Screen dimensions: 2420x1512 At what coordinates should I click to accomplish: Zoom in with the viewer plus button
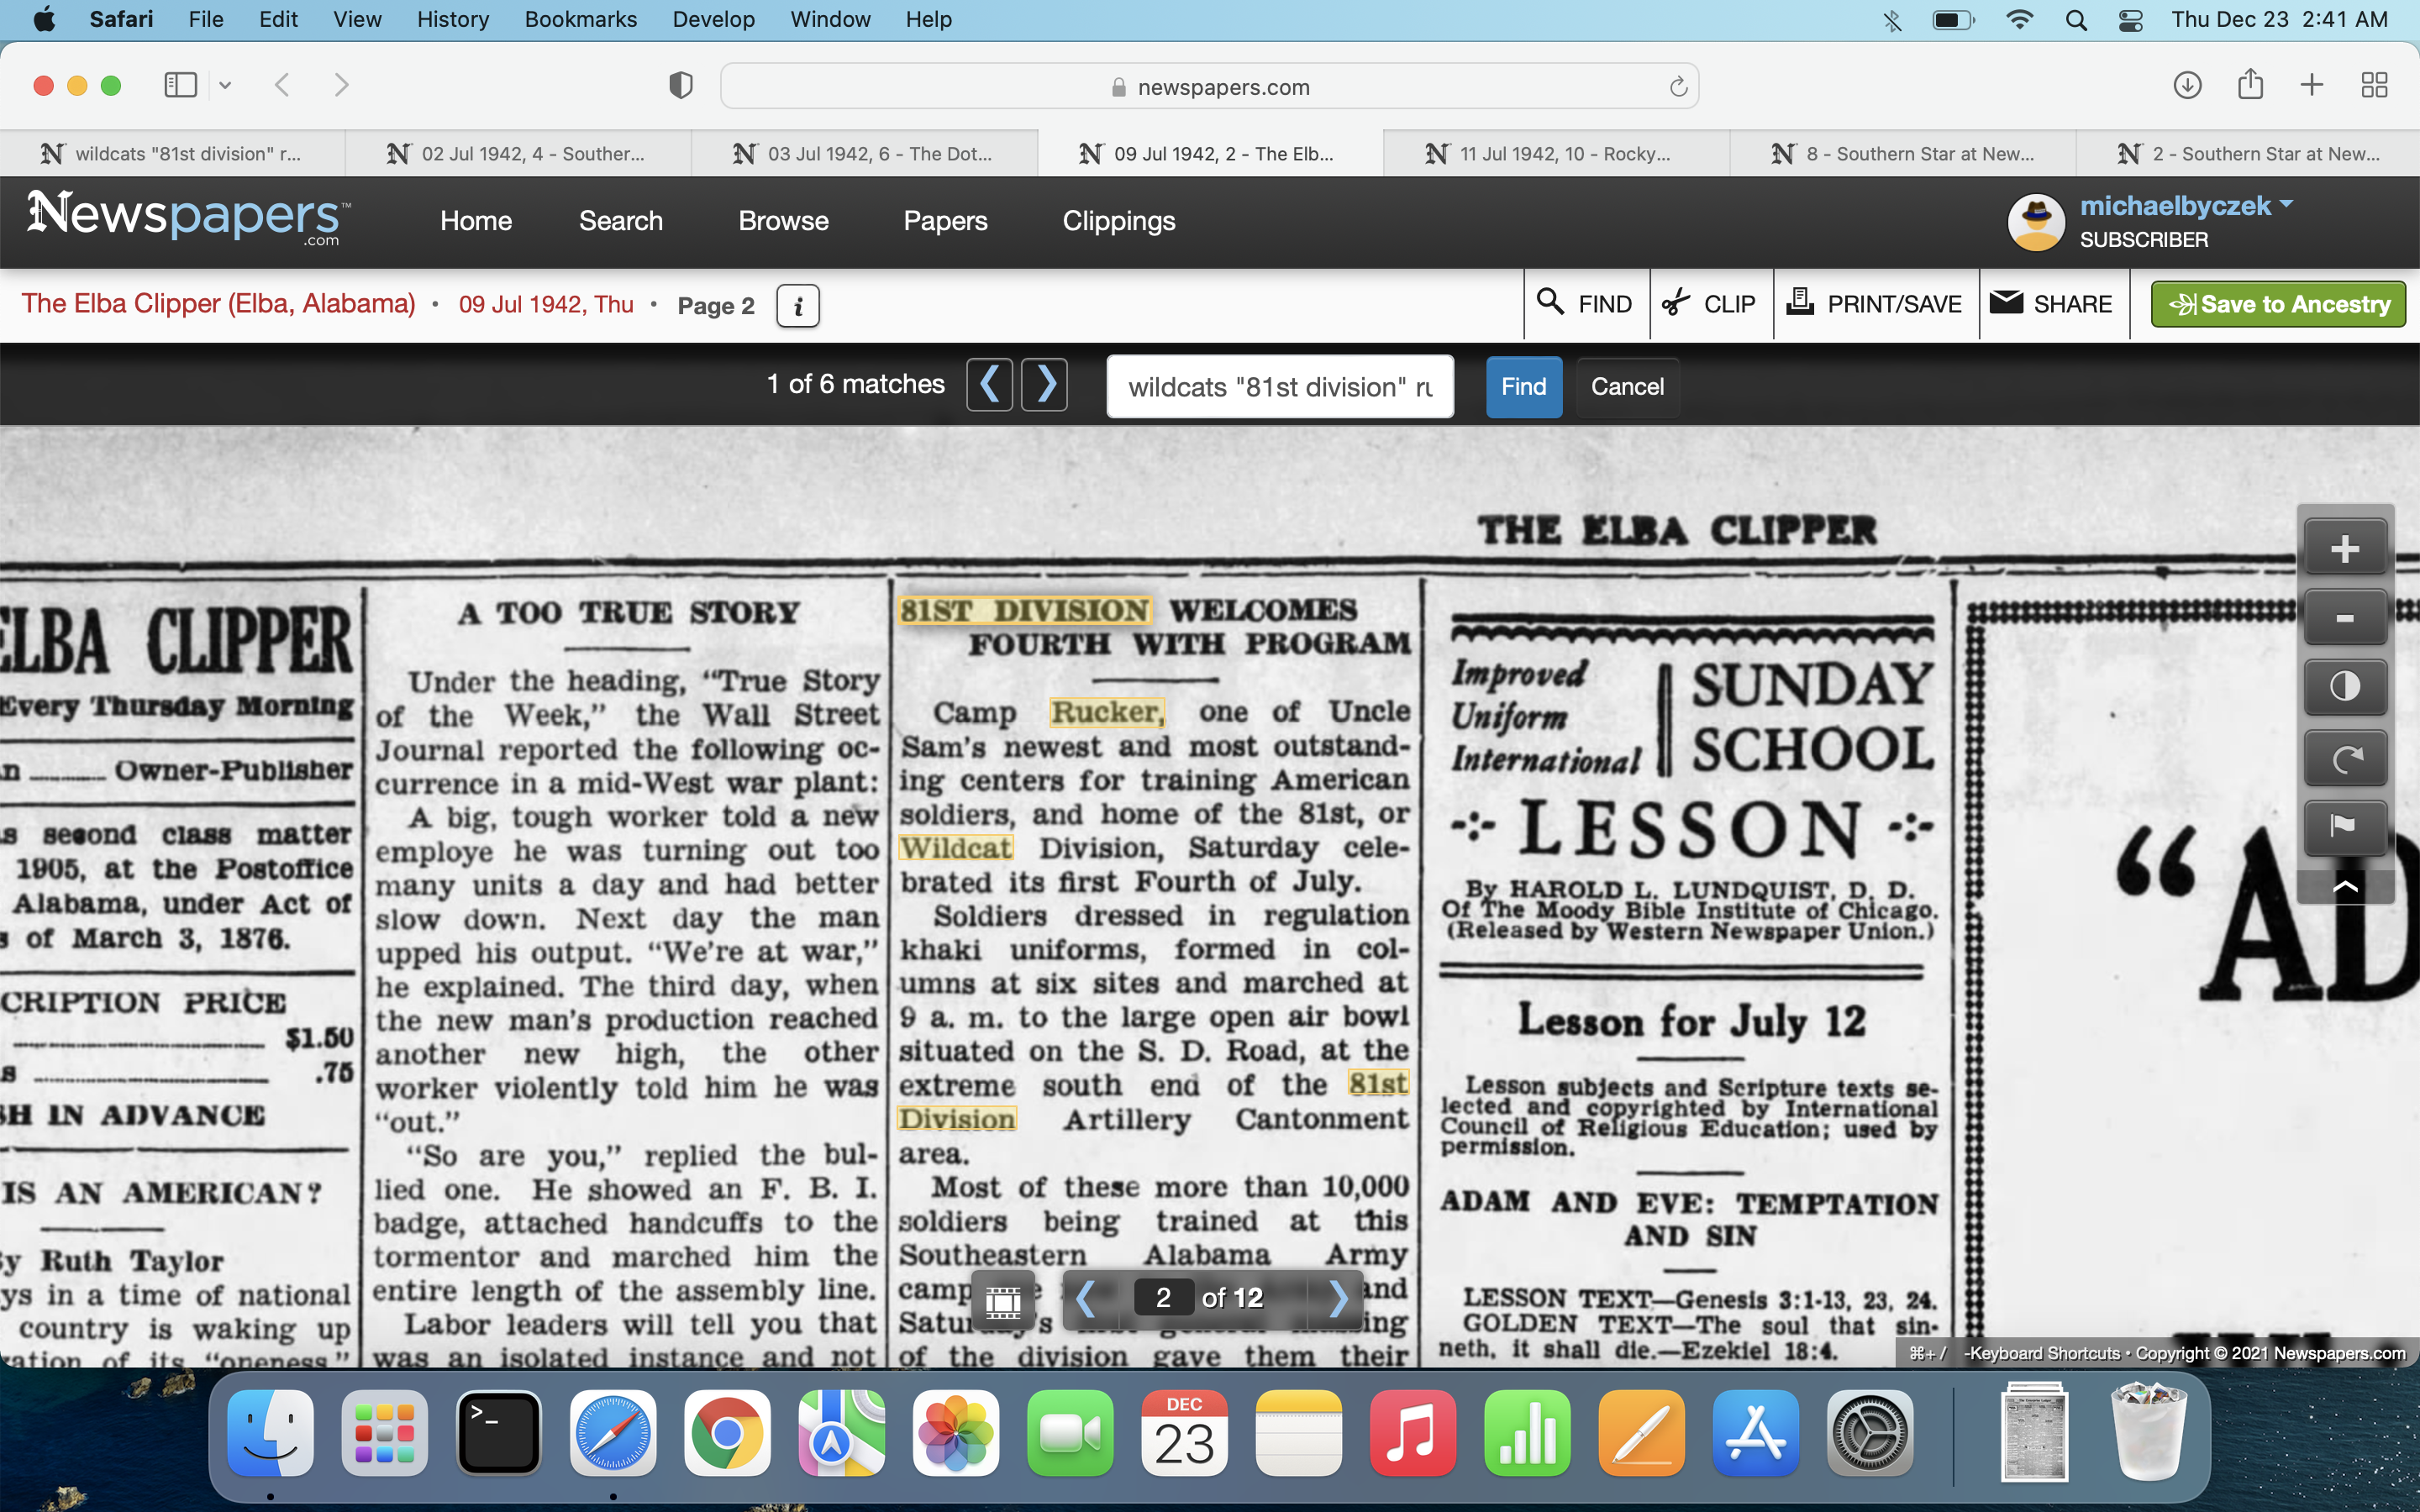(x=2344, y=549)
